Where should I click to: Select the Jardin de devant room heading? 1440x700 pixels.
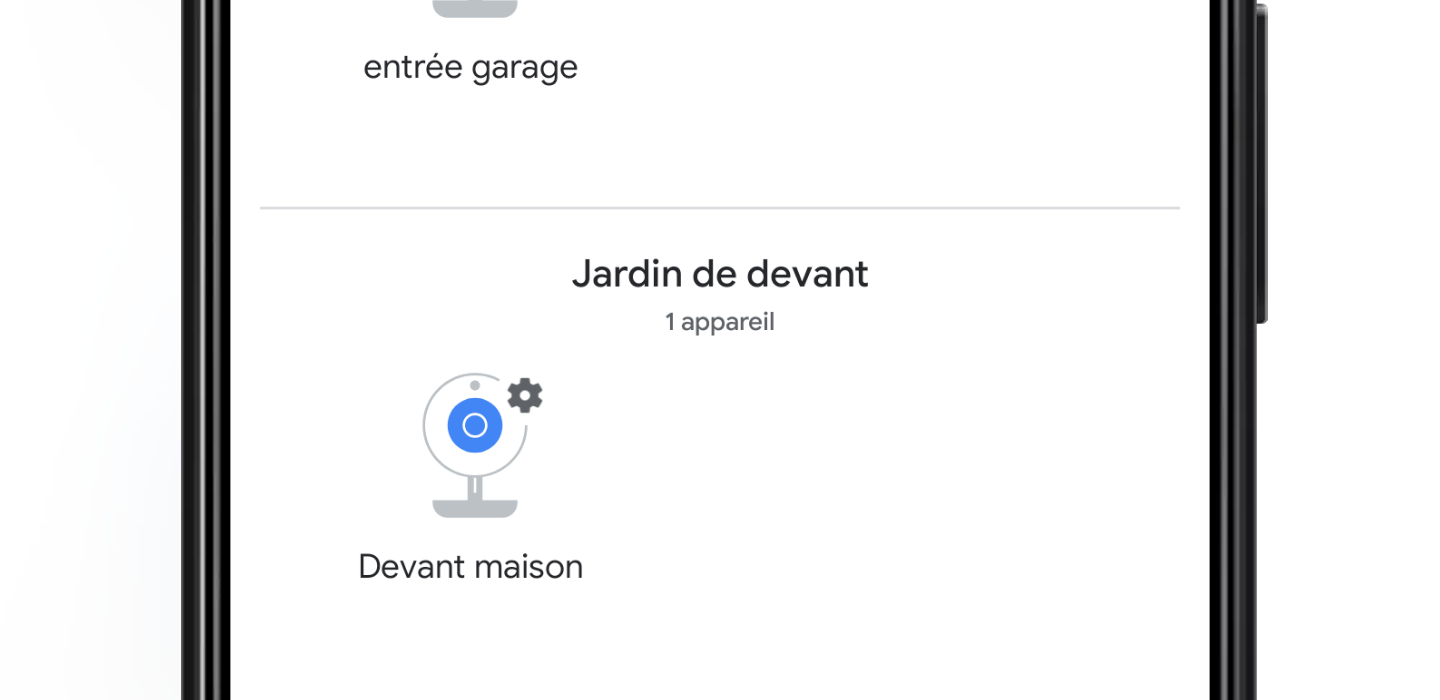[720, 274]
